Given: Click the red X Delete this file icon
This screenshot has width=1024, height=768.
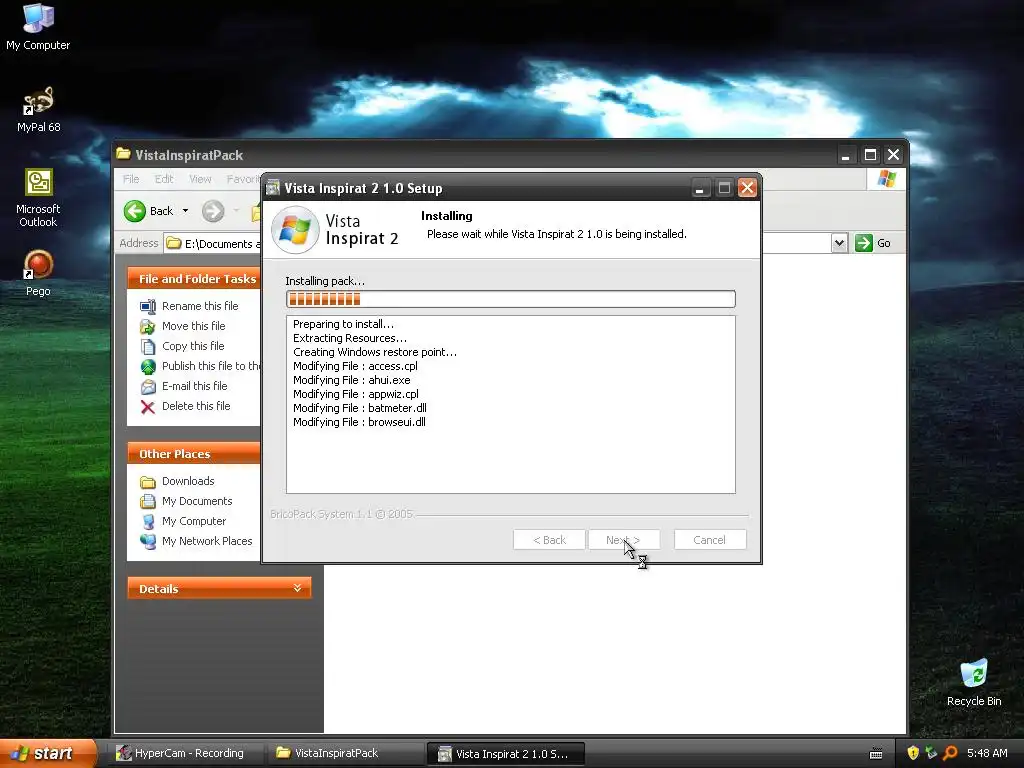Looking at the screenshot, I should pos(148,407).
